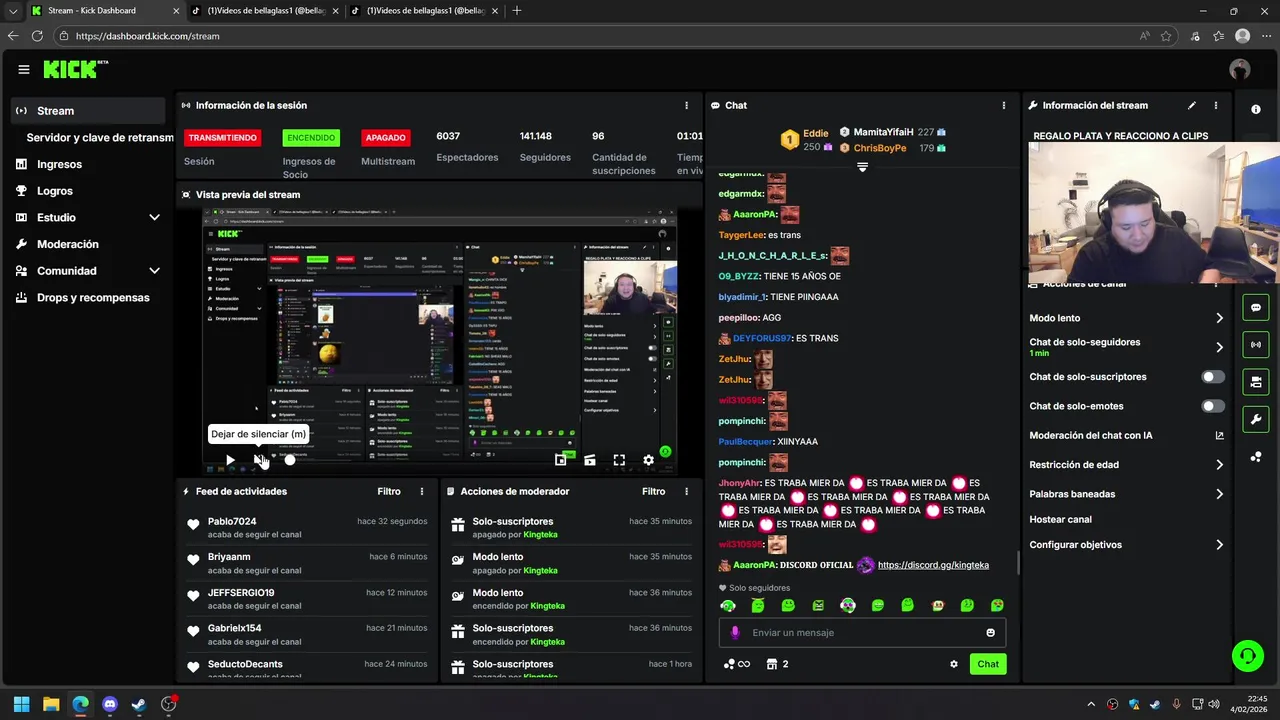Reload the browser page

click(x=37, y=36)
